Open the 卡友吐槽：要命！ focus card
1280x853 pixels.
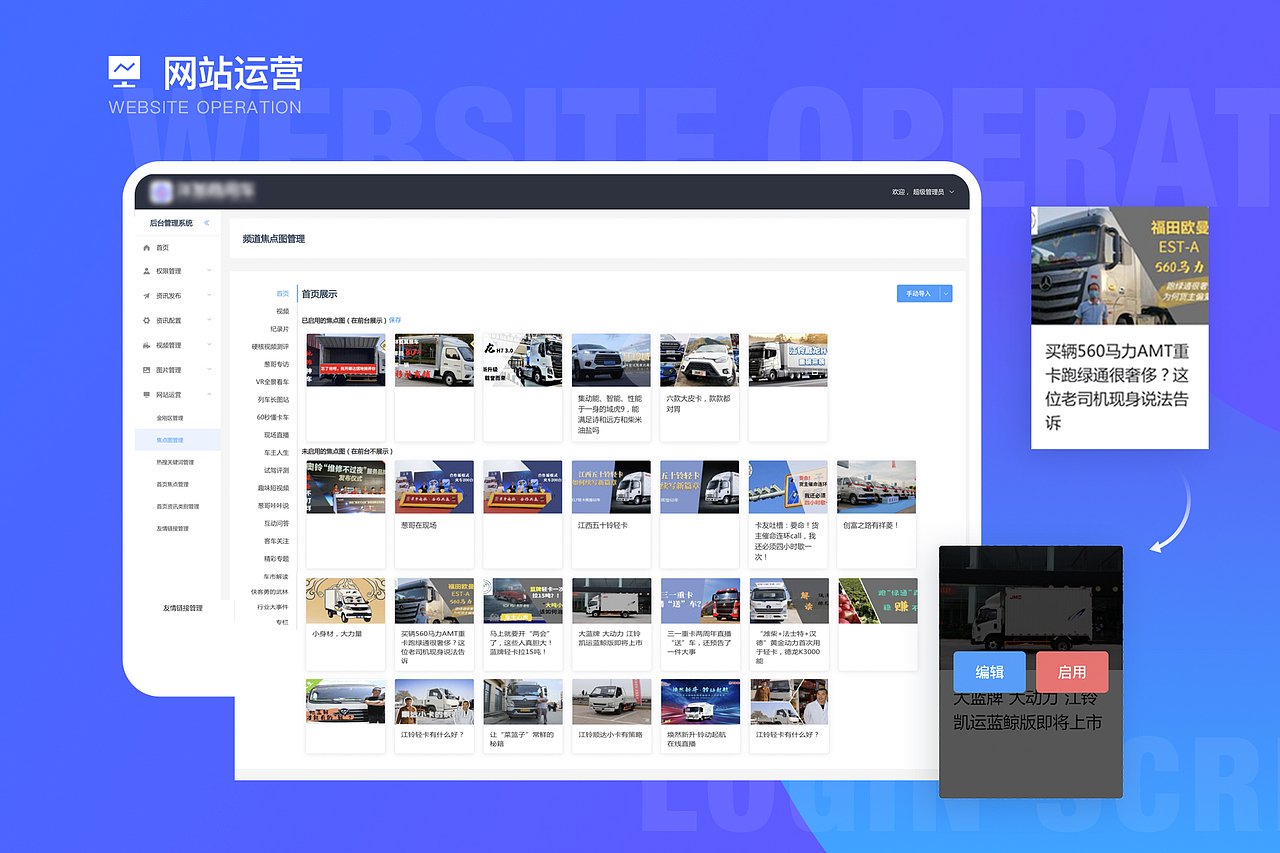coord(788,514)
